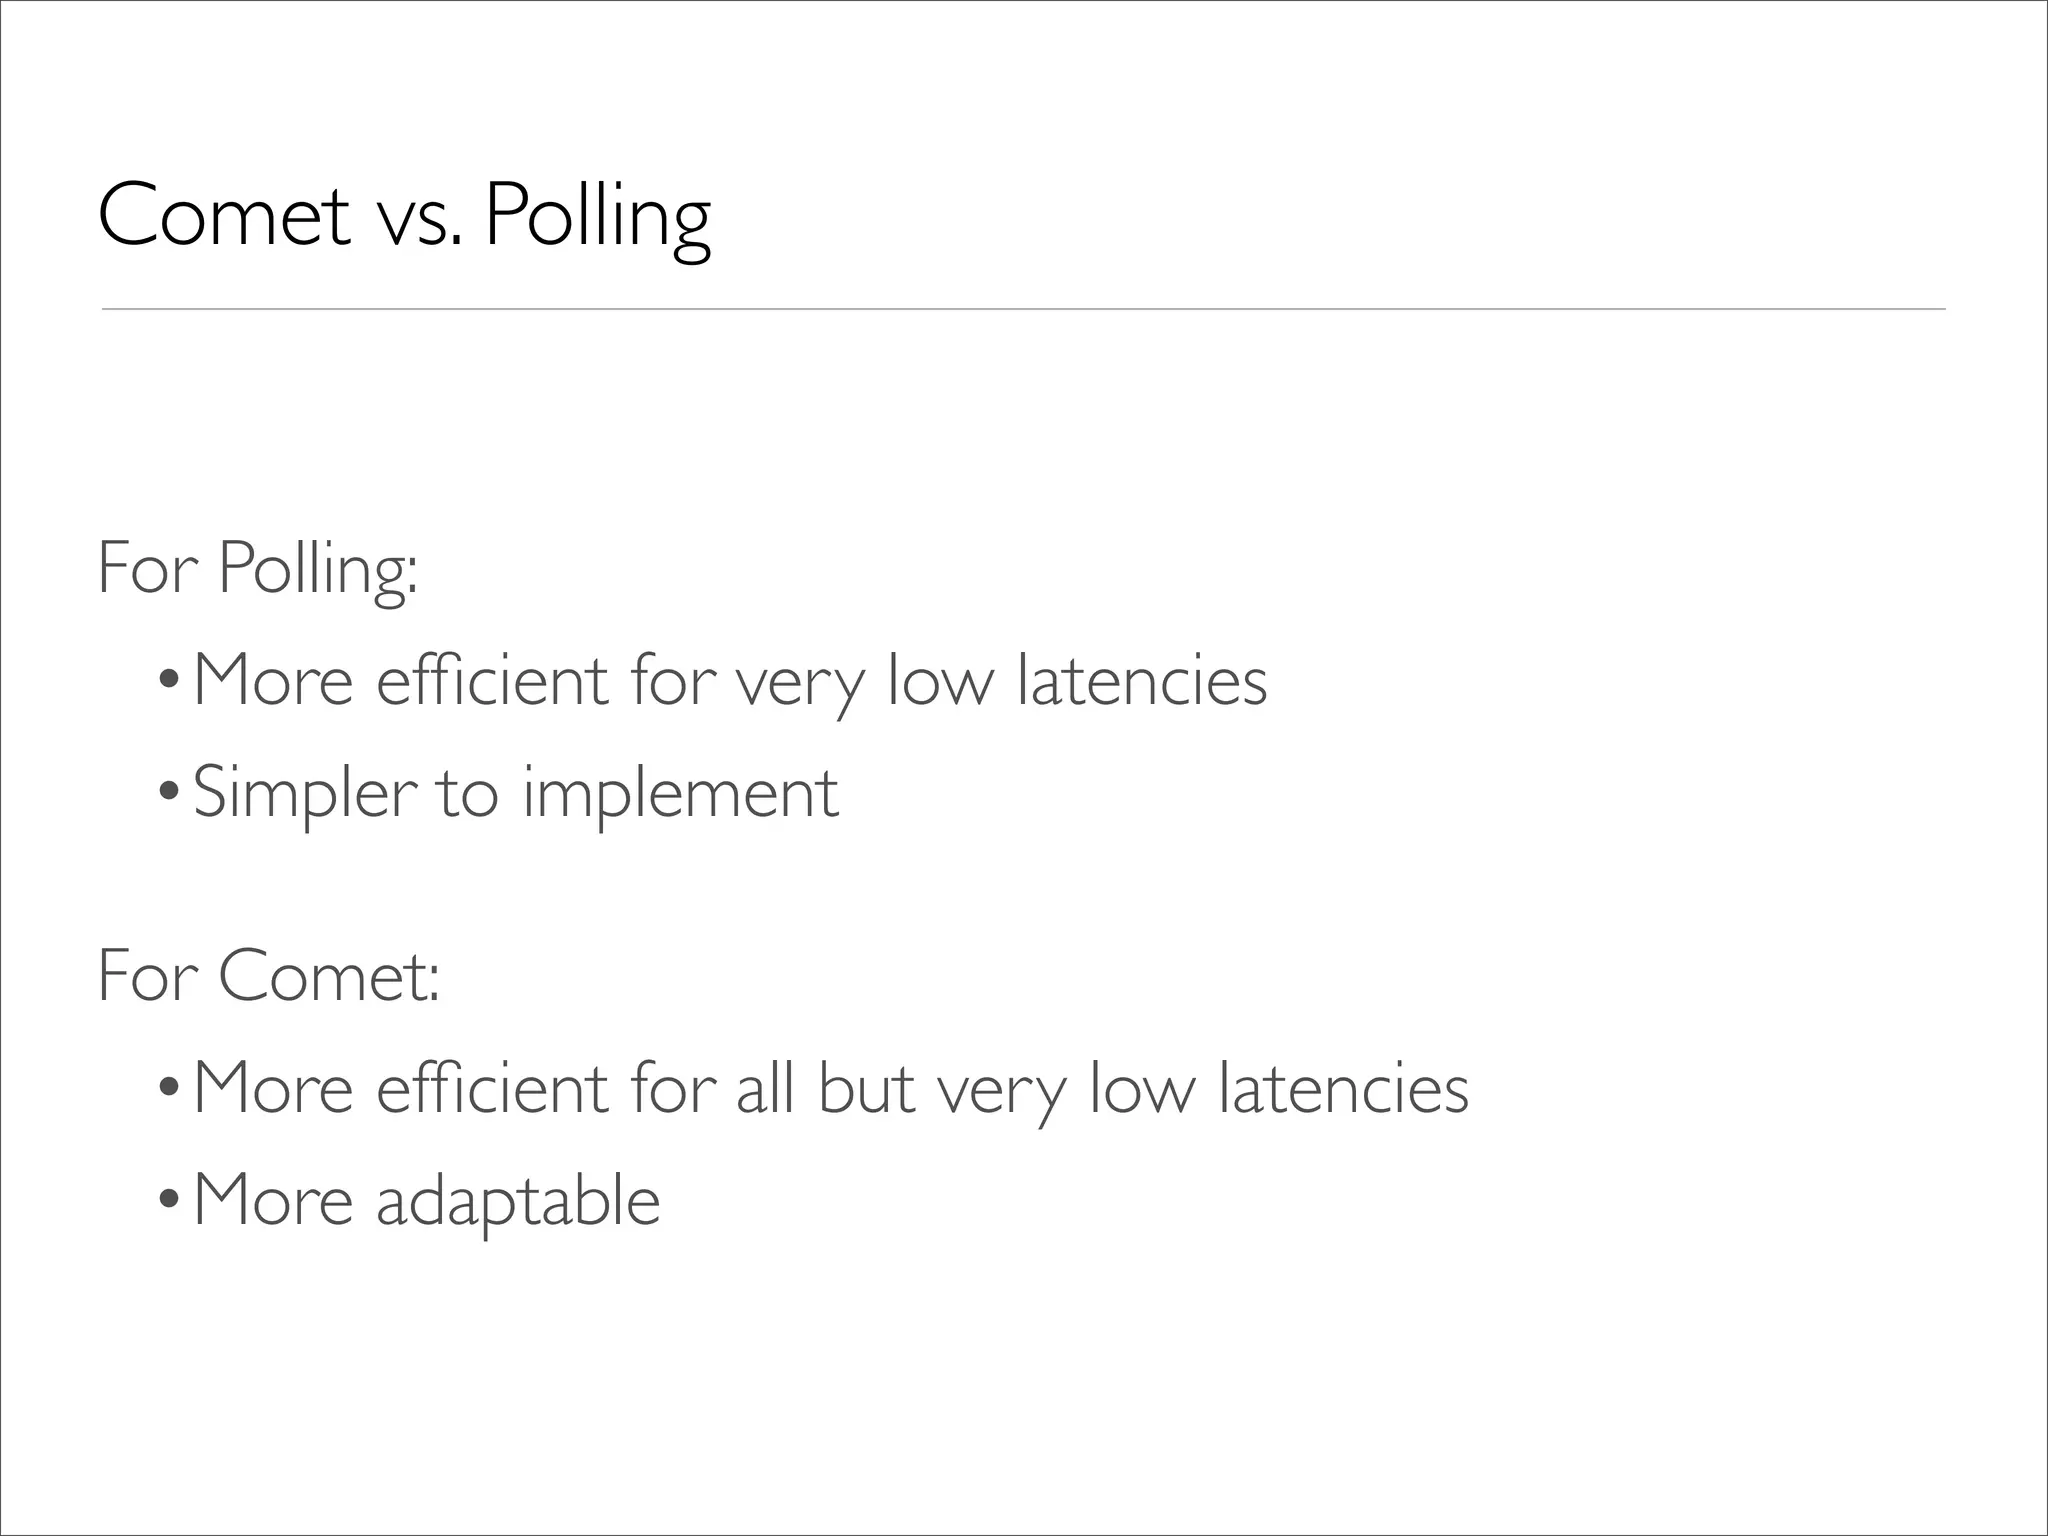
Task: Click the word "implement" on the slide
Action: 680,793
